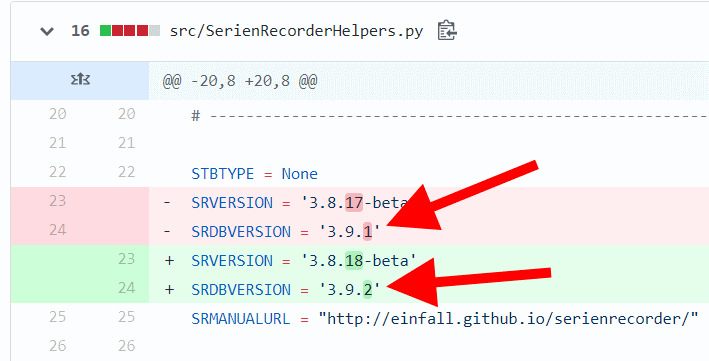Select old line number 23
The image size is (709, 361).
(x=57, y=201)
